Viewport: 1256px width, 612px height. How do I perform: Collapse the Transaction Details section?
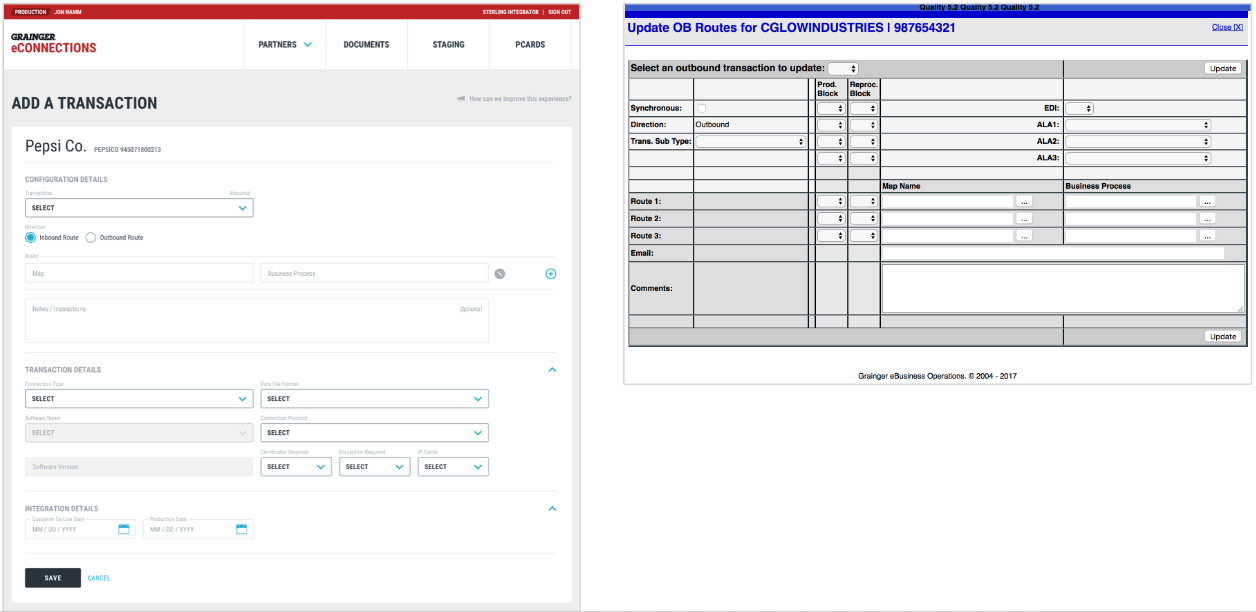coord(552,370)
